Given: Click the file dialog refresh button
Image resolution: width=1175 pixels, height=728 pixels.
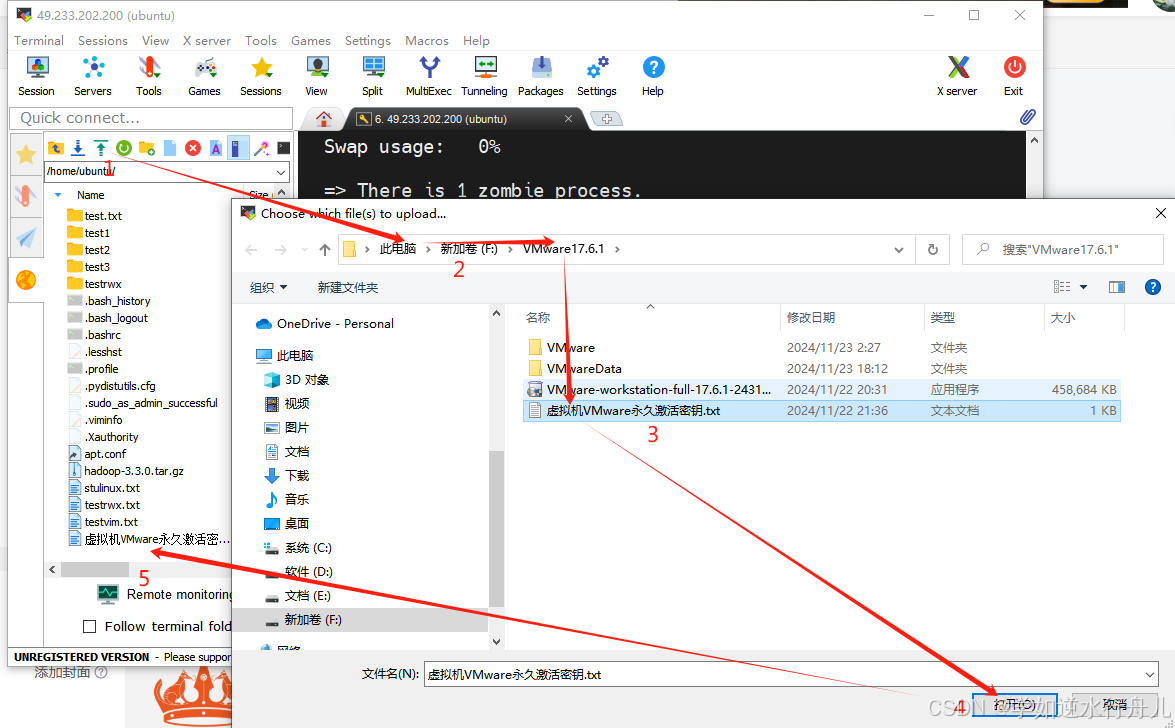Looking at the screenshot, I should pyautogui.click(x=933, y=250).
